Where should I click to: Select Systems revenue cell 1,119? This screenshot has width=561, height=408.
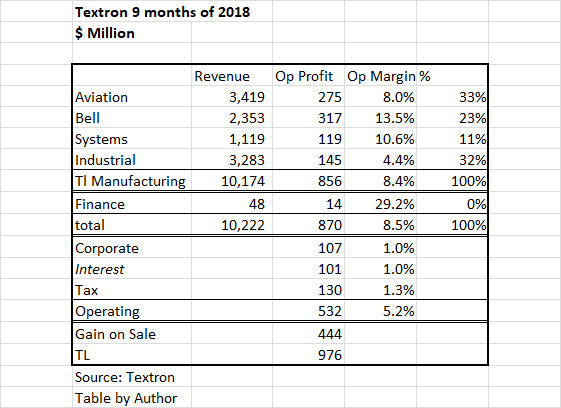point(232,139)
